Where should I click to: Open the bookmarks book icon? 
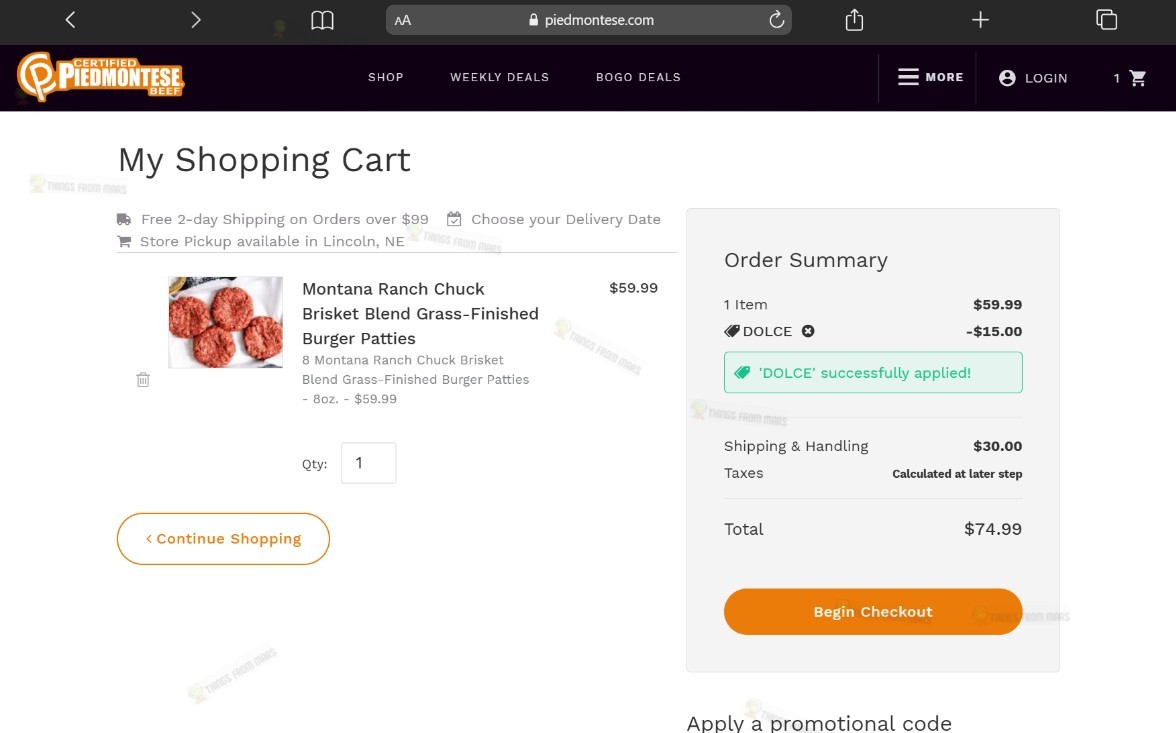[x=322, y=20]
